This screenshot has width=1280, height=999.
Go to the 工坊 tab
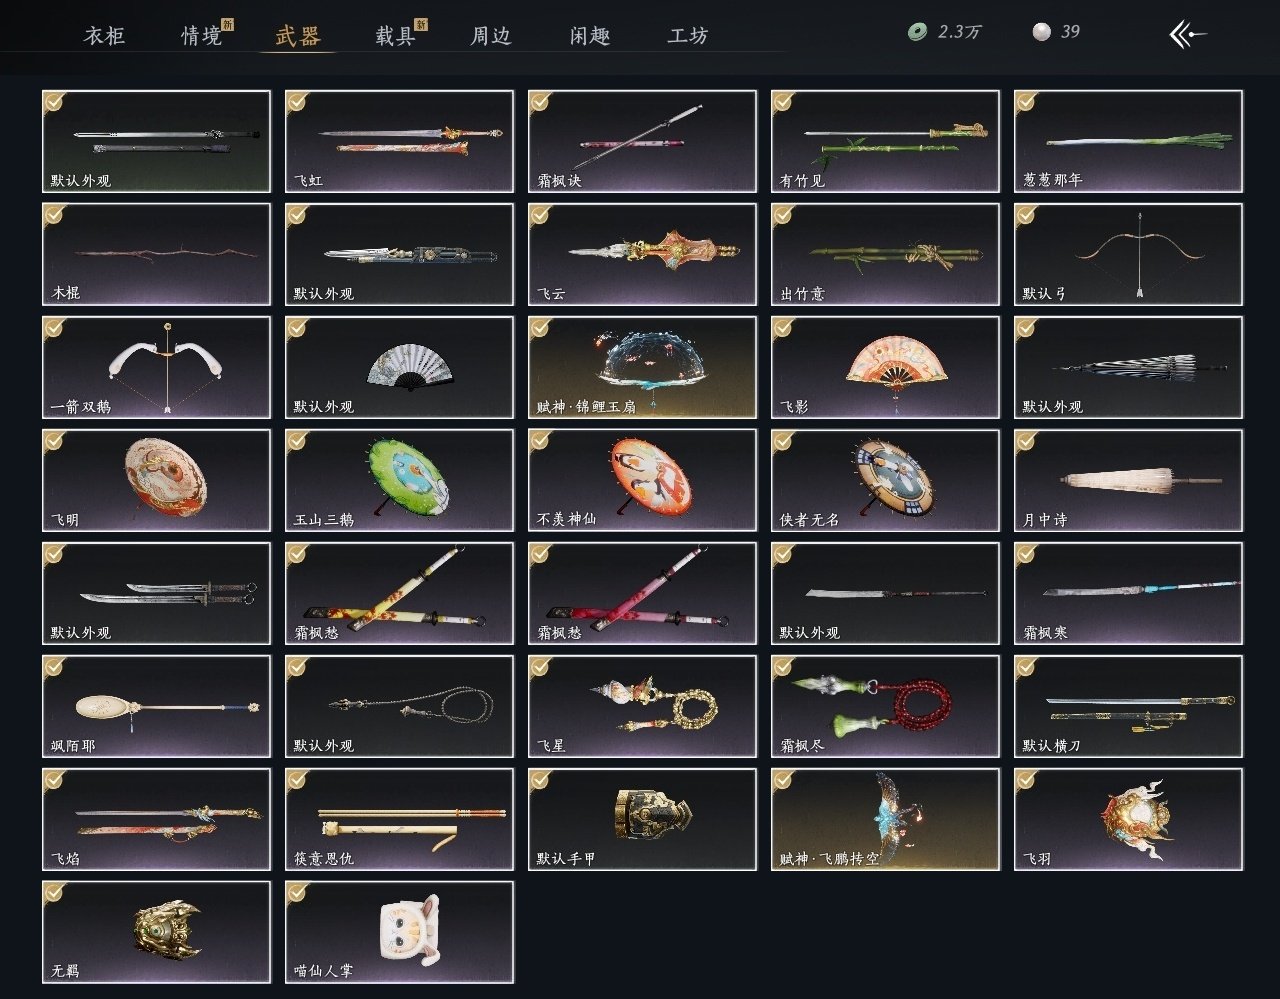tap(688, 36)
